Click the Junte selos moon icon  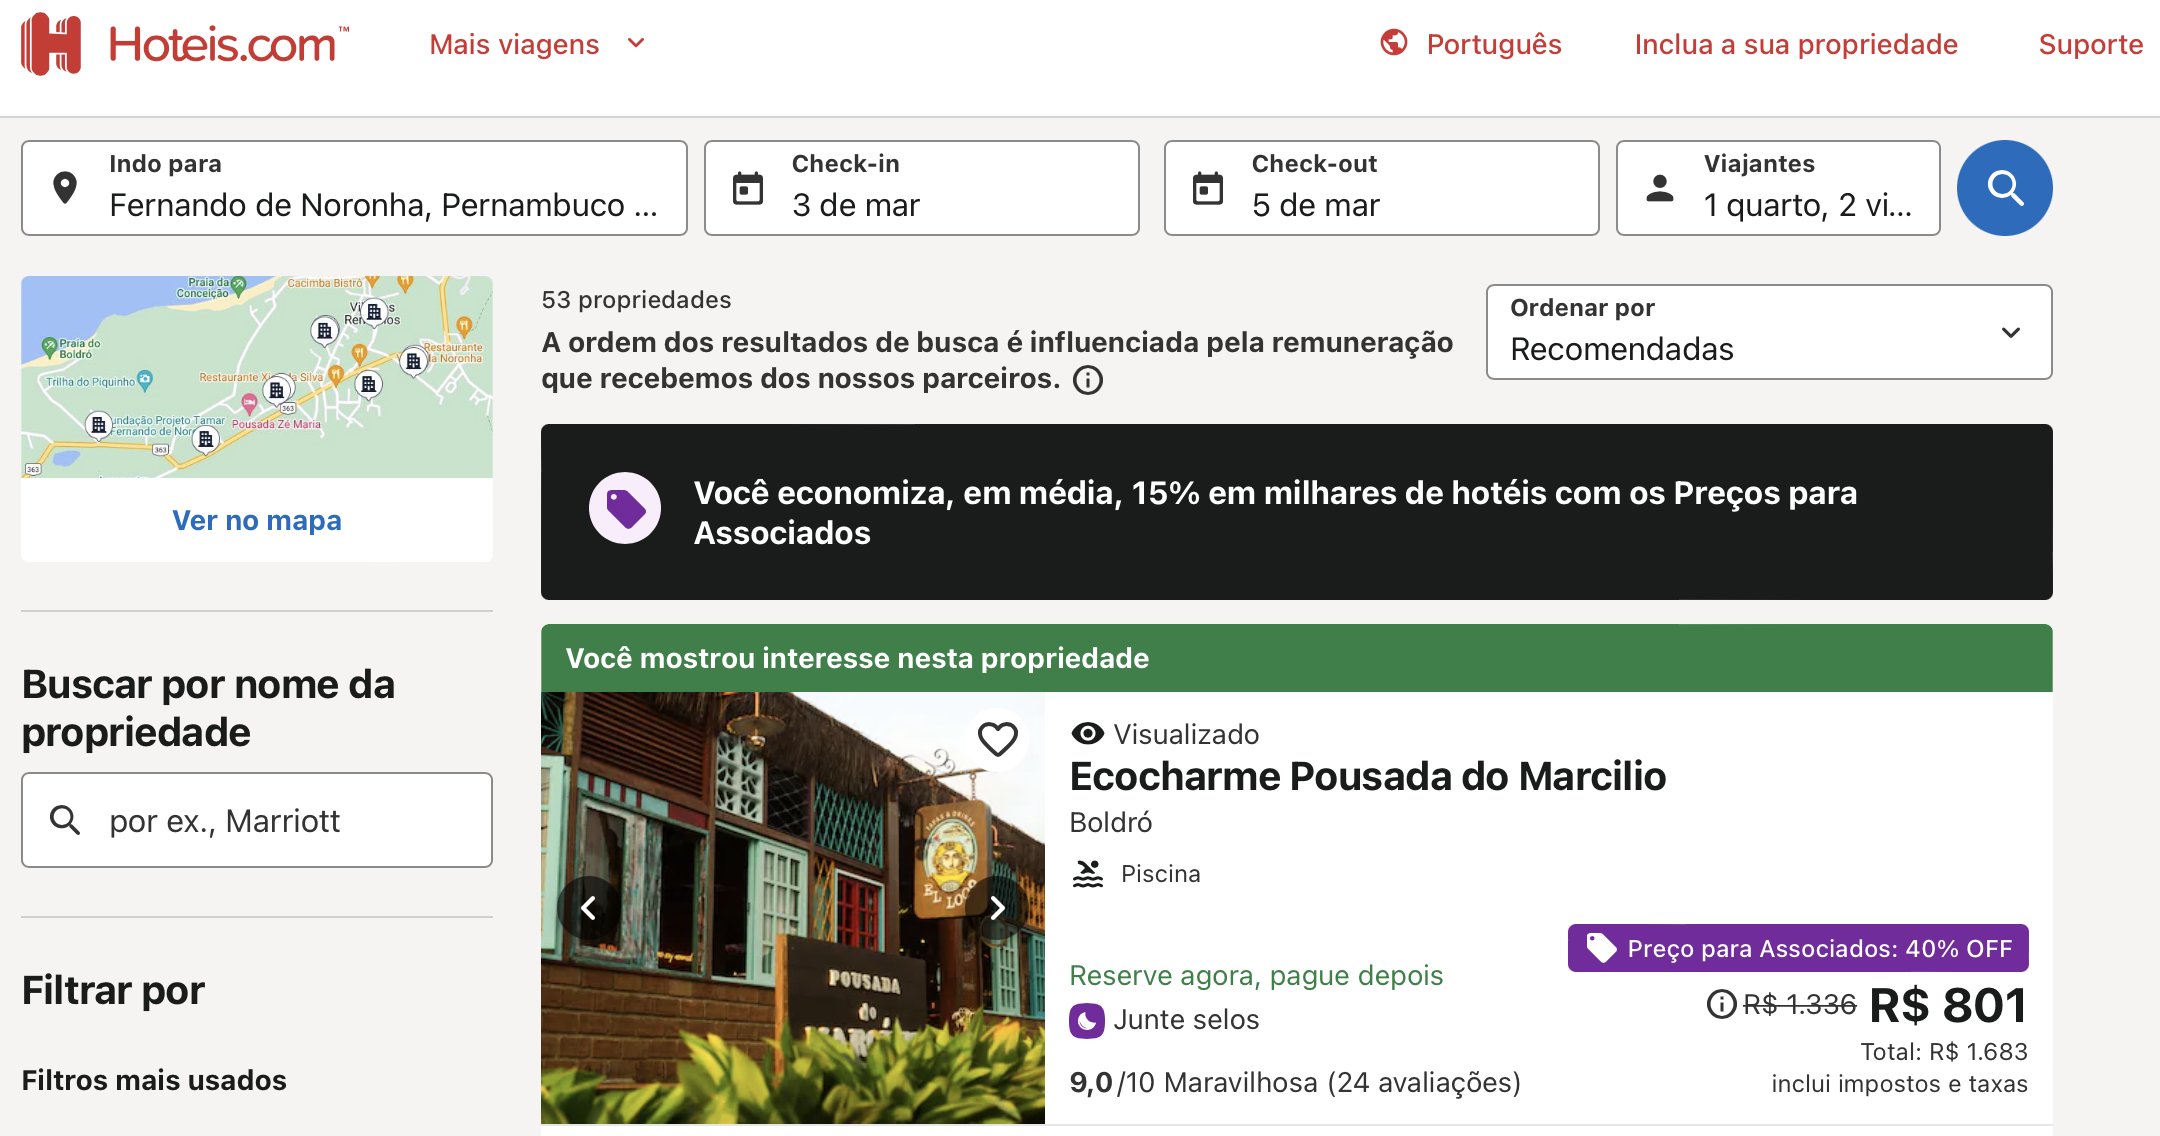pyautogui.click(x=1087, y=1020)
